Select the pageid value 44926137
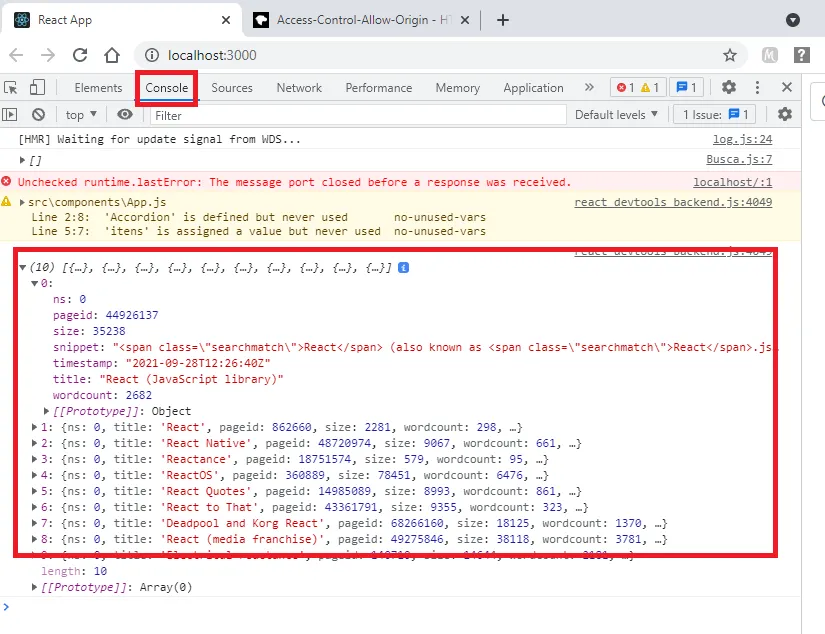825x634 pixels. click(x=132, y=315)
